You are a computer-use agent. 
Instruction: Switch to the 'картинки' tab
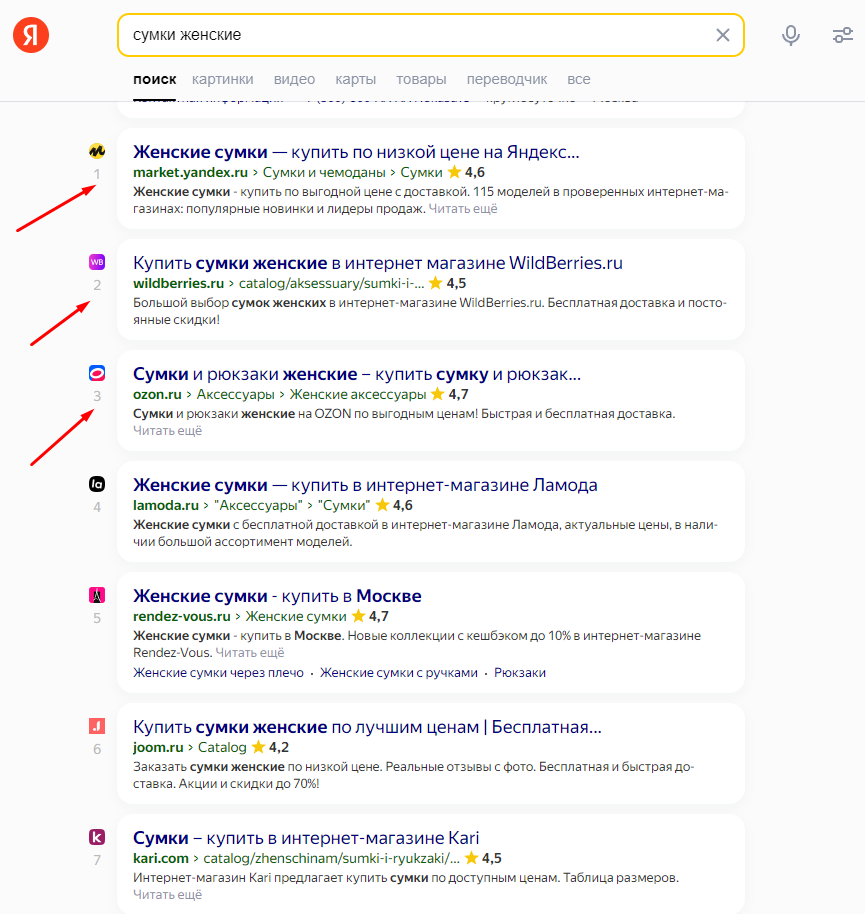[x=223, y=79]
